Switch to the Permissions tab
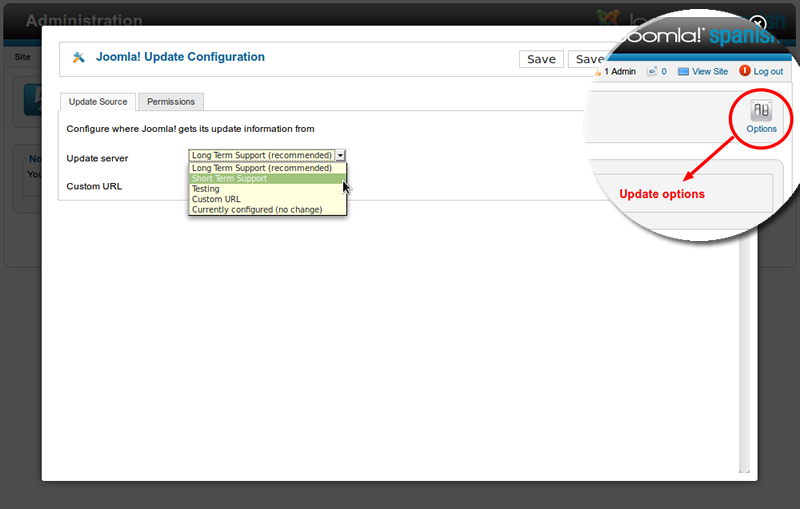800x509 pixels. point(171,101)
